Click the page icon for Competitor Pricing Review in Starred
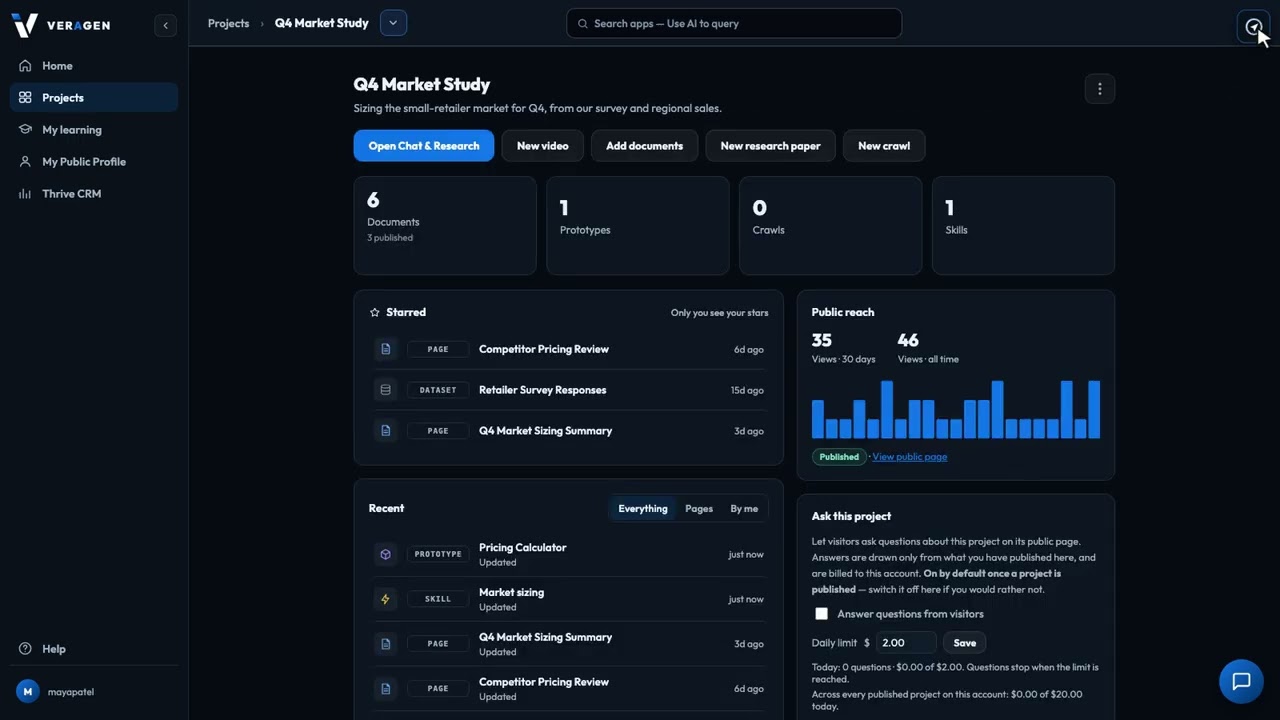Screen dimensions: 1280x720 click(386, 349)
